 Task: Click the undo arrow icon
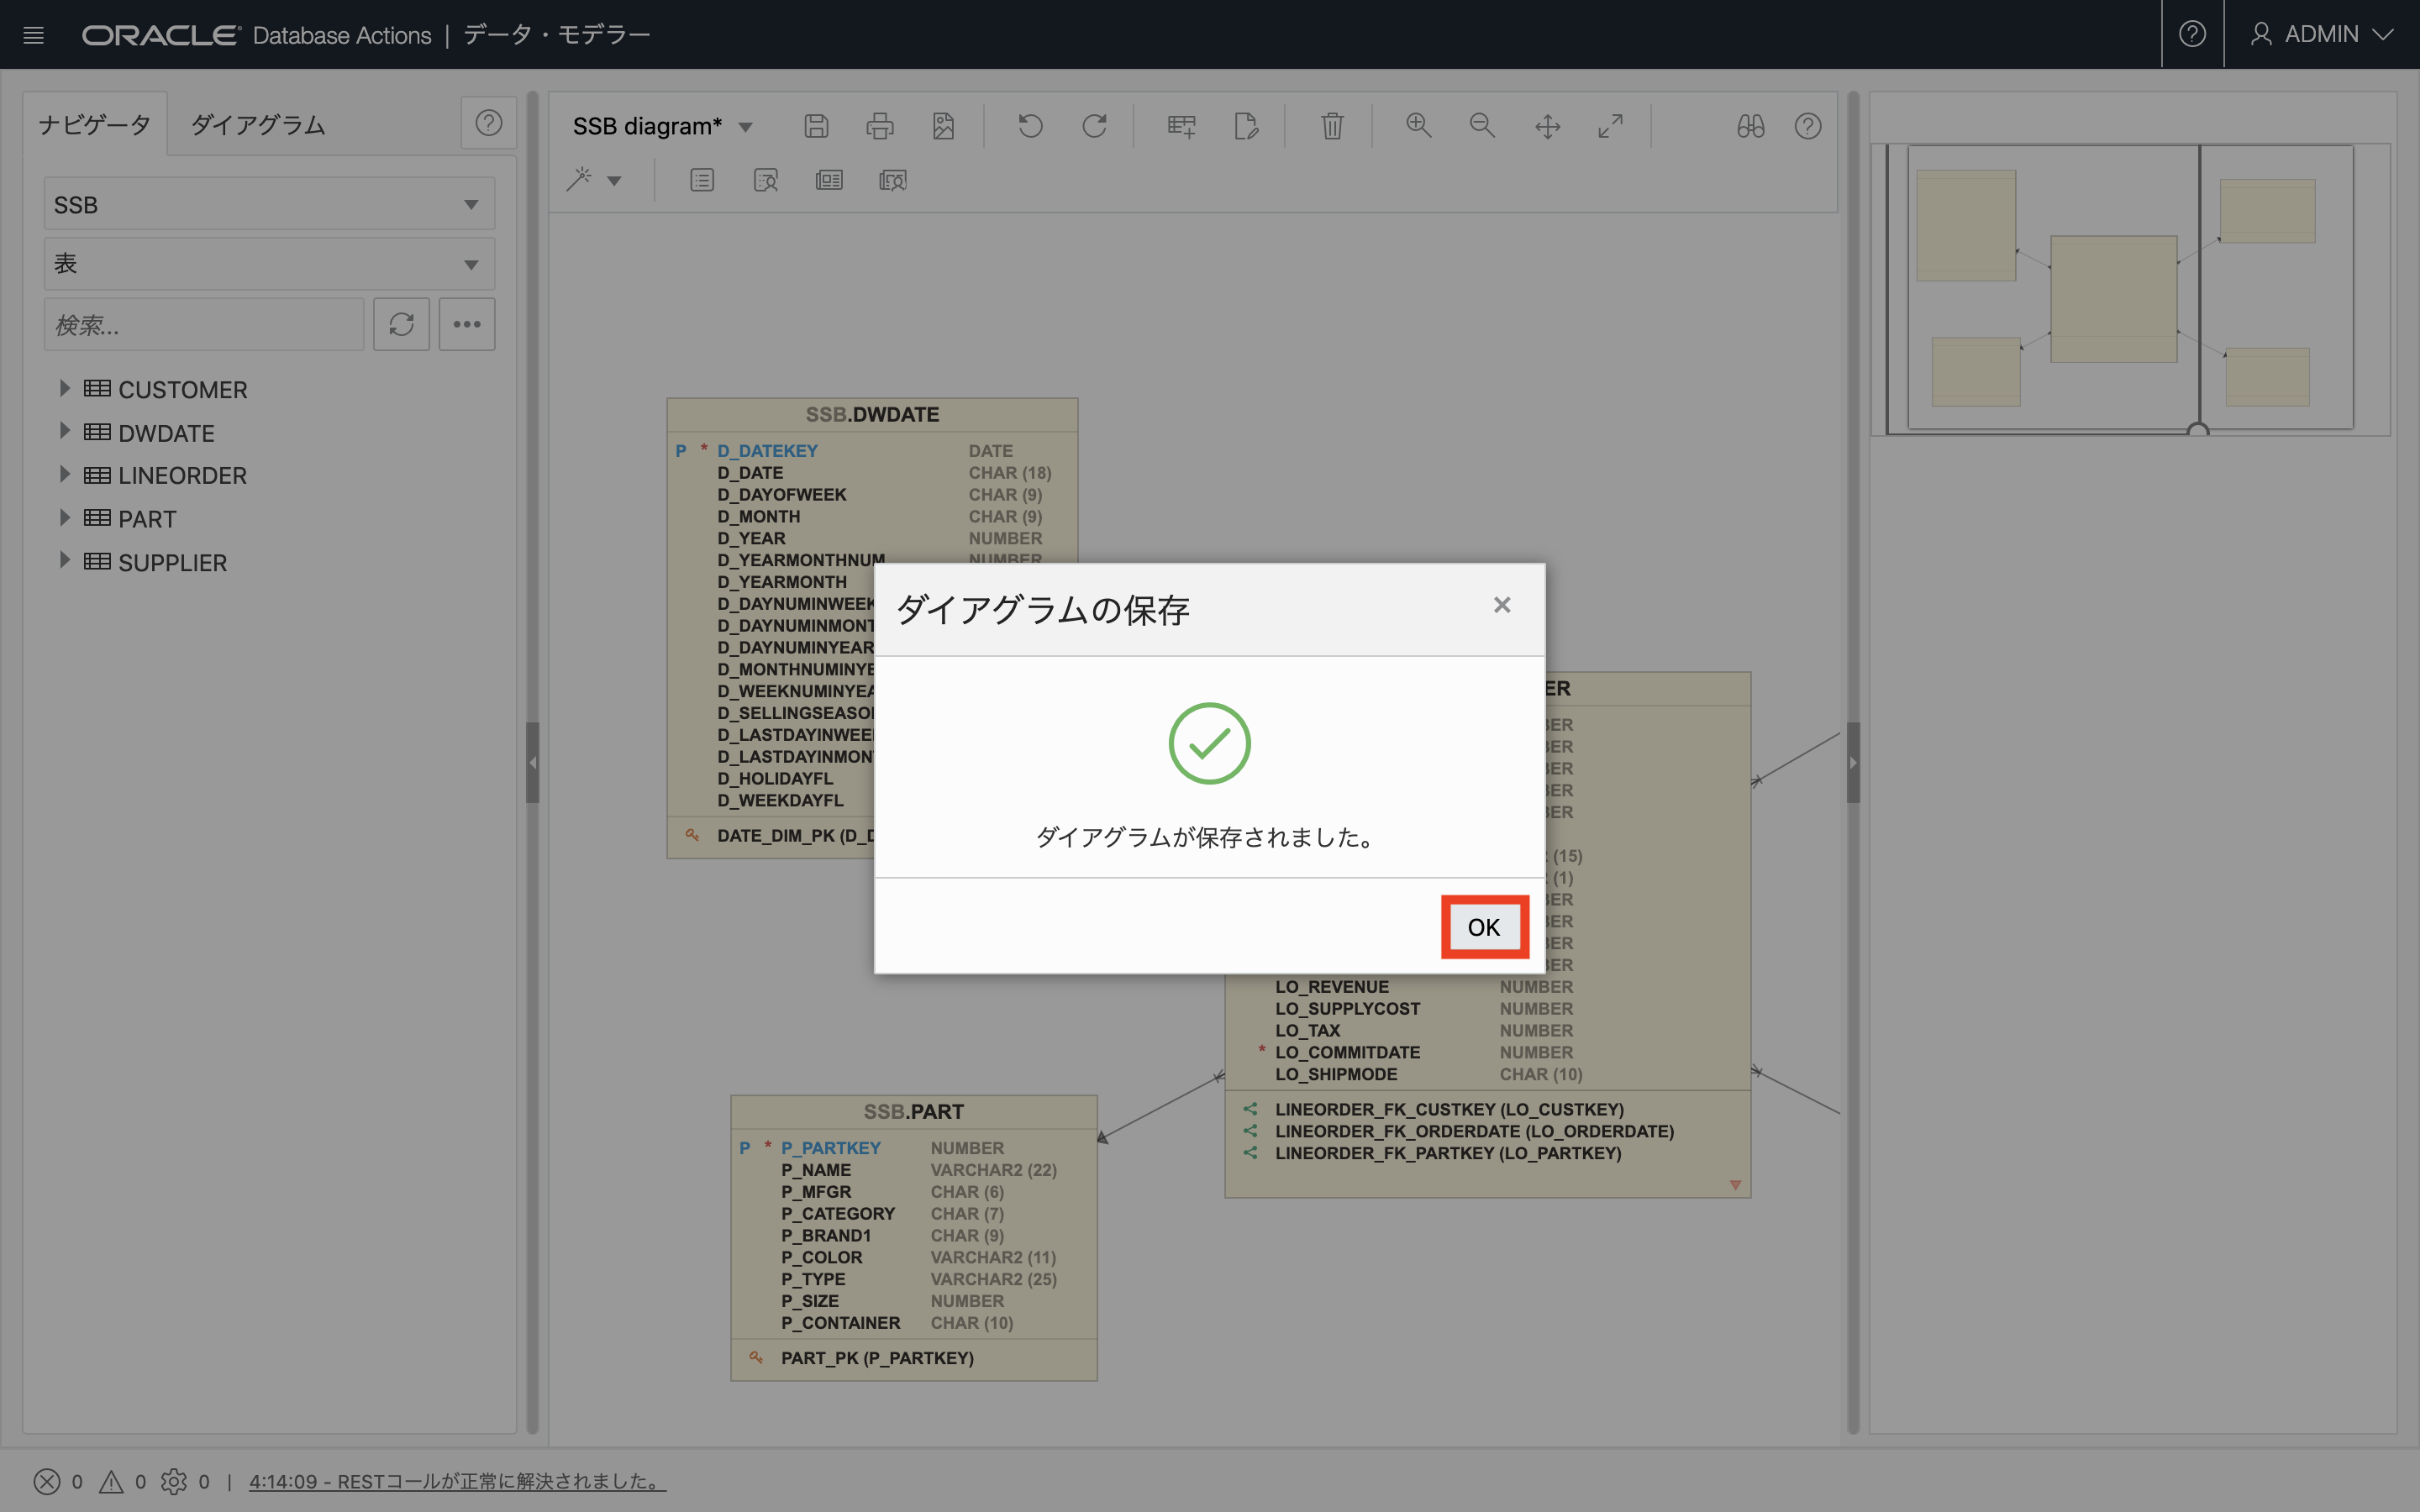coord(1030,126)
